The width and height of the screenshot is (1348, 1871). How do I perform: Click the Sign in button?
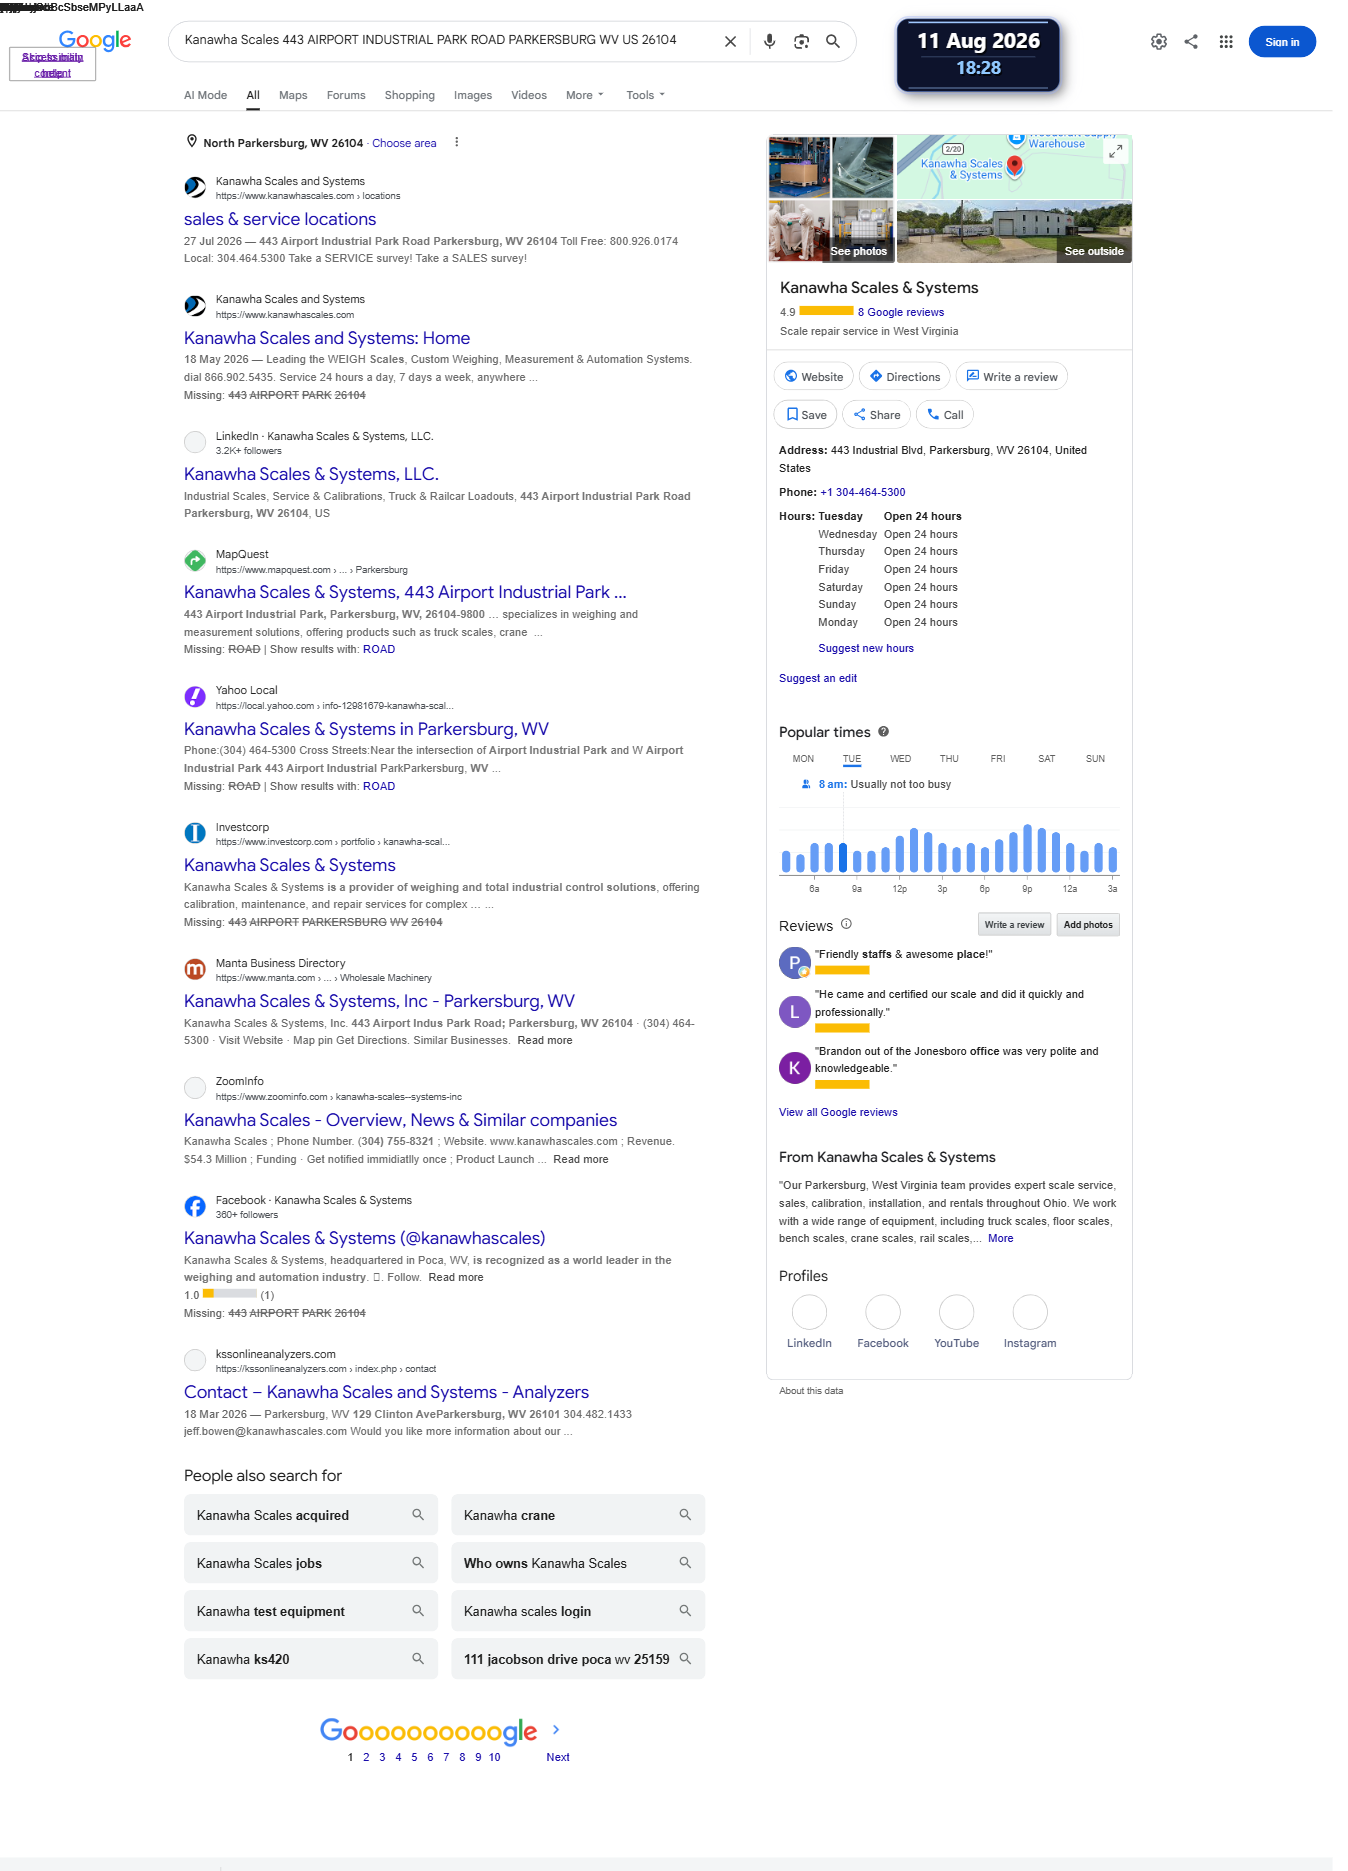(x=1282, y=42)
